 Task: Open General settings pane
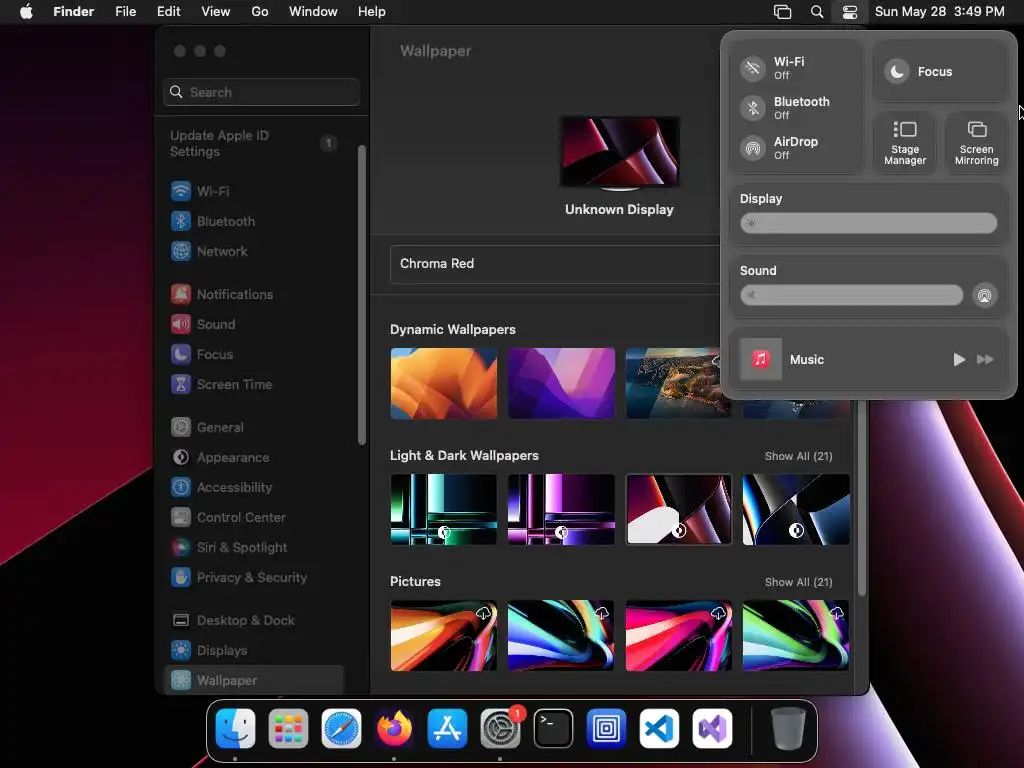click(x=253, y=428)
